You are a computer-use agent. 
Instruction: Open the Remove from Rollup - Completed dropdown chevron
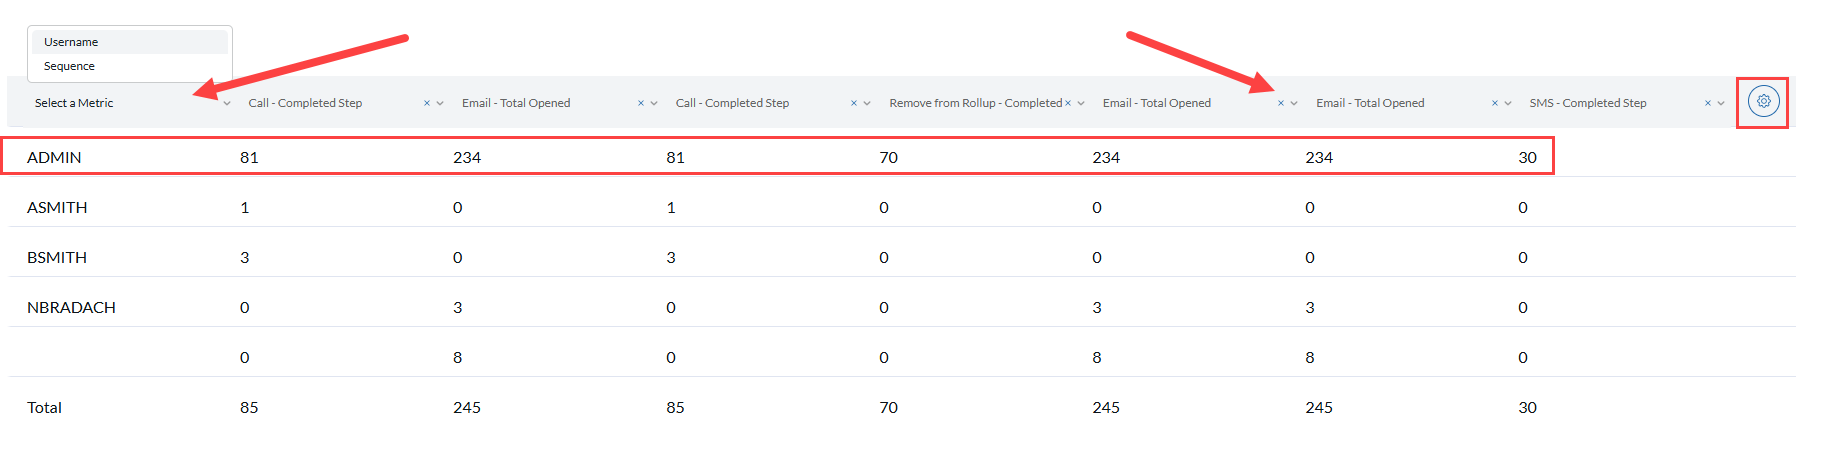tap(1081, 103)
